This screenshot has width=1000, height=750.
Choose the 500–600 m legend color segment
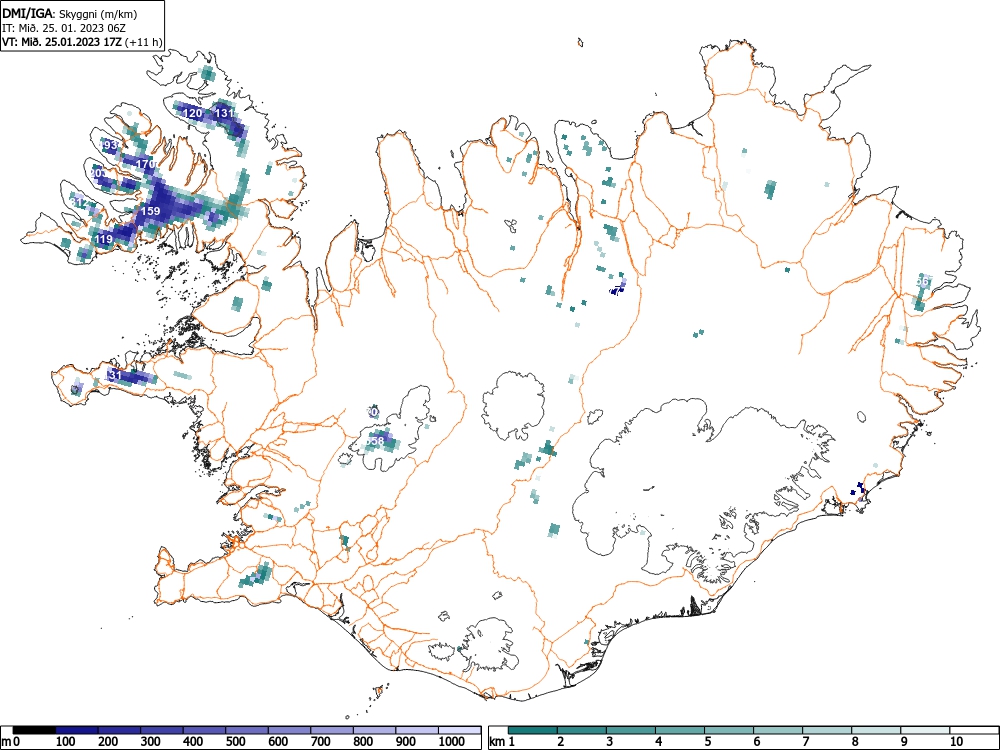point(247,730)
